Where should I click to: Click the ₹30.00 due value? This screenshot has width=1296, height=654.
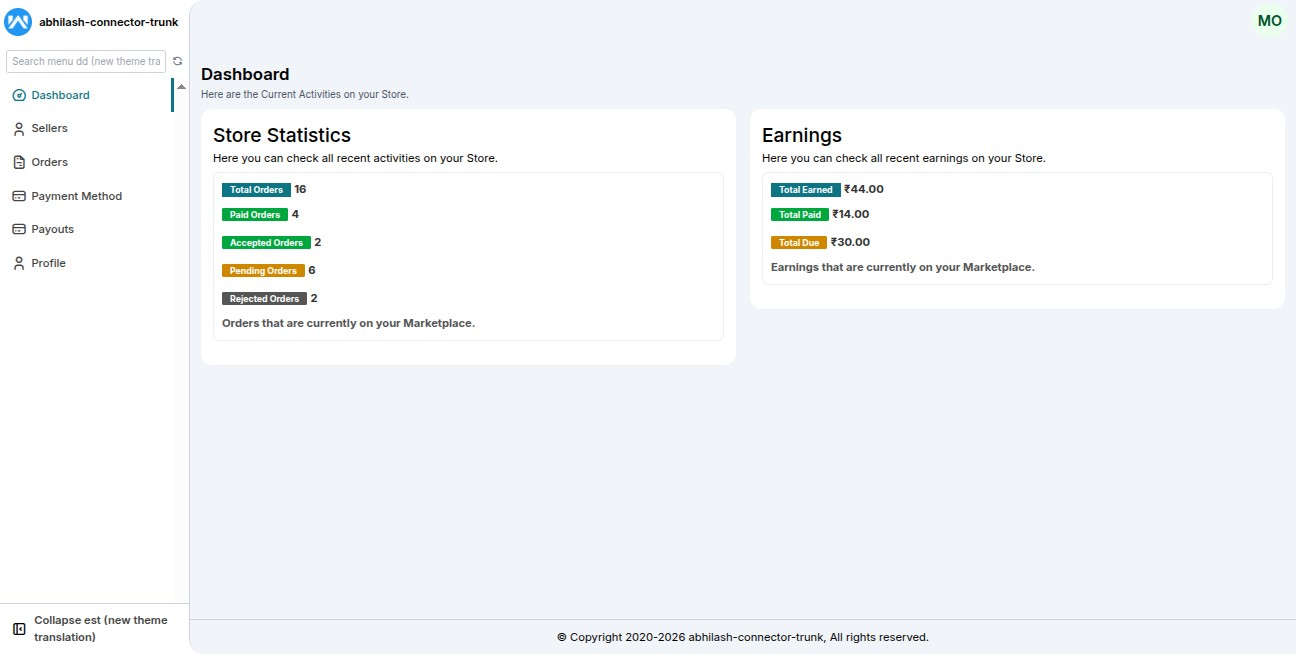pyautogui.click(x=851, y=242)
